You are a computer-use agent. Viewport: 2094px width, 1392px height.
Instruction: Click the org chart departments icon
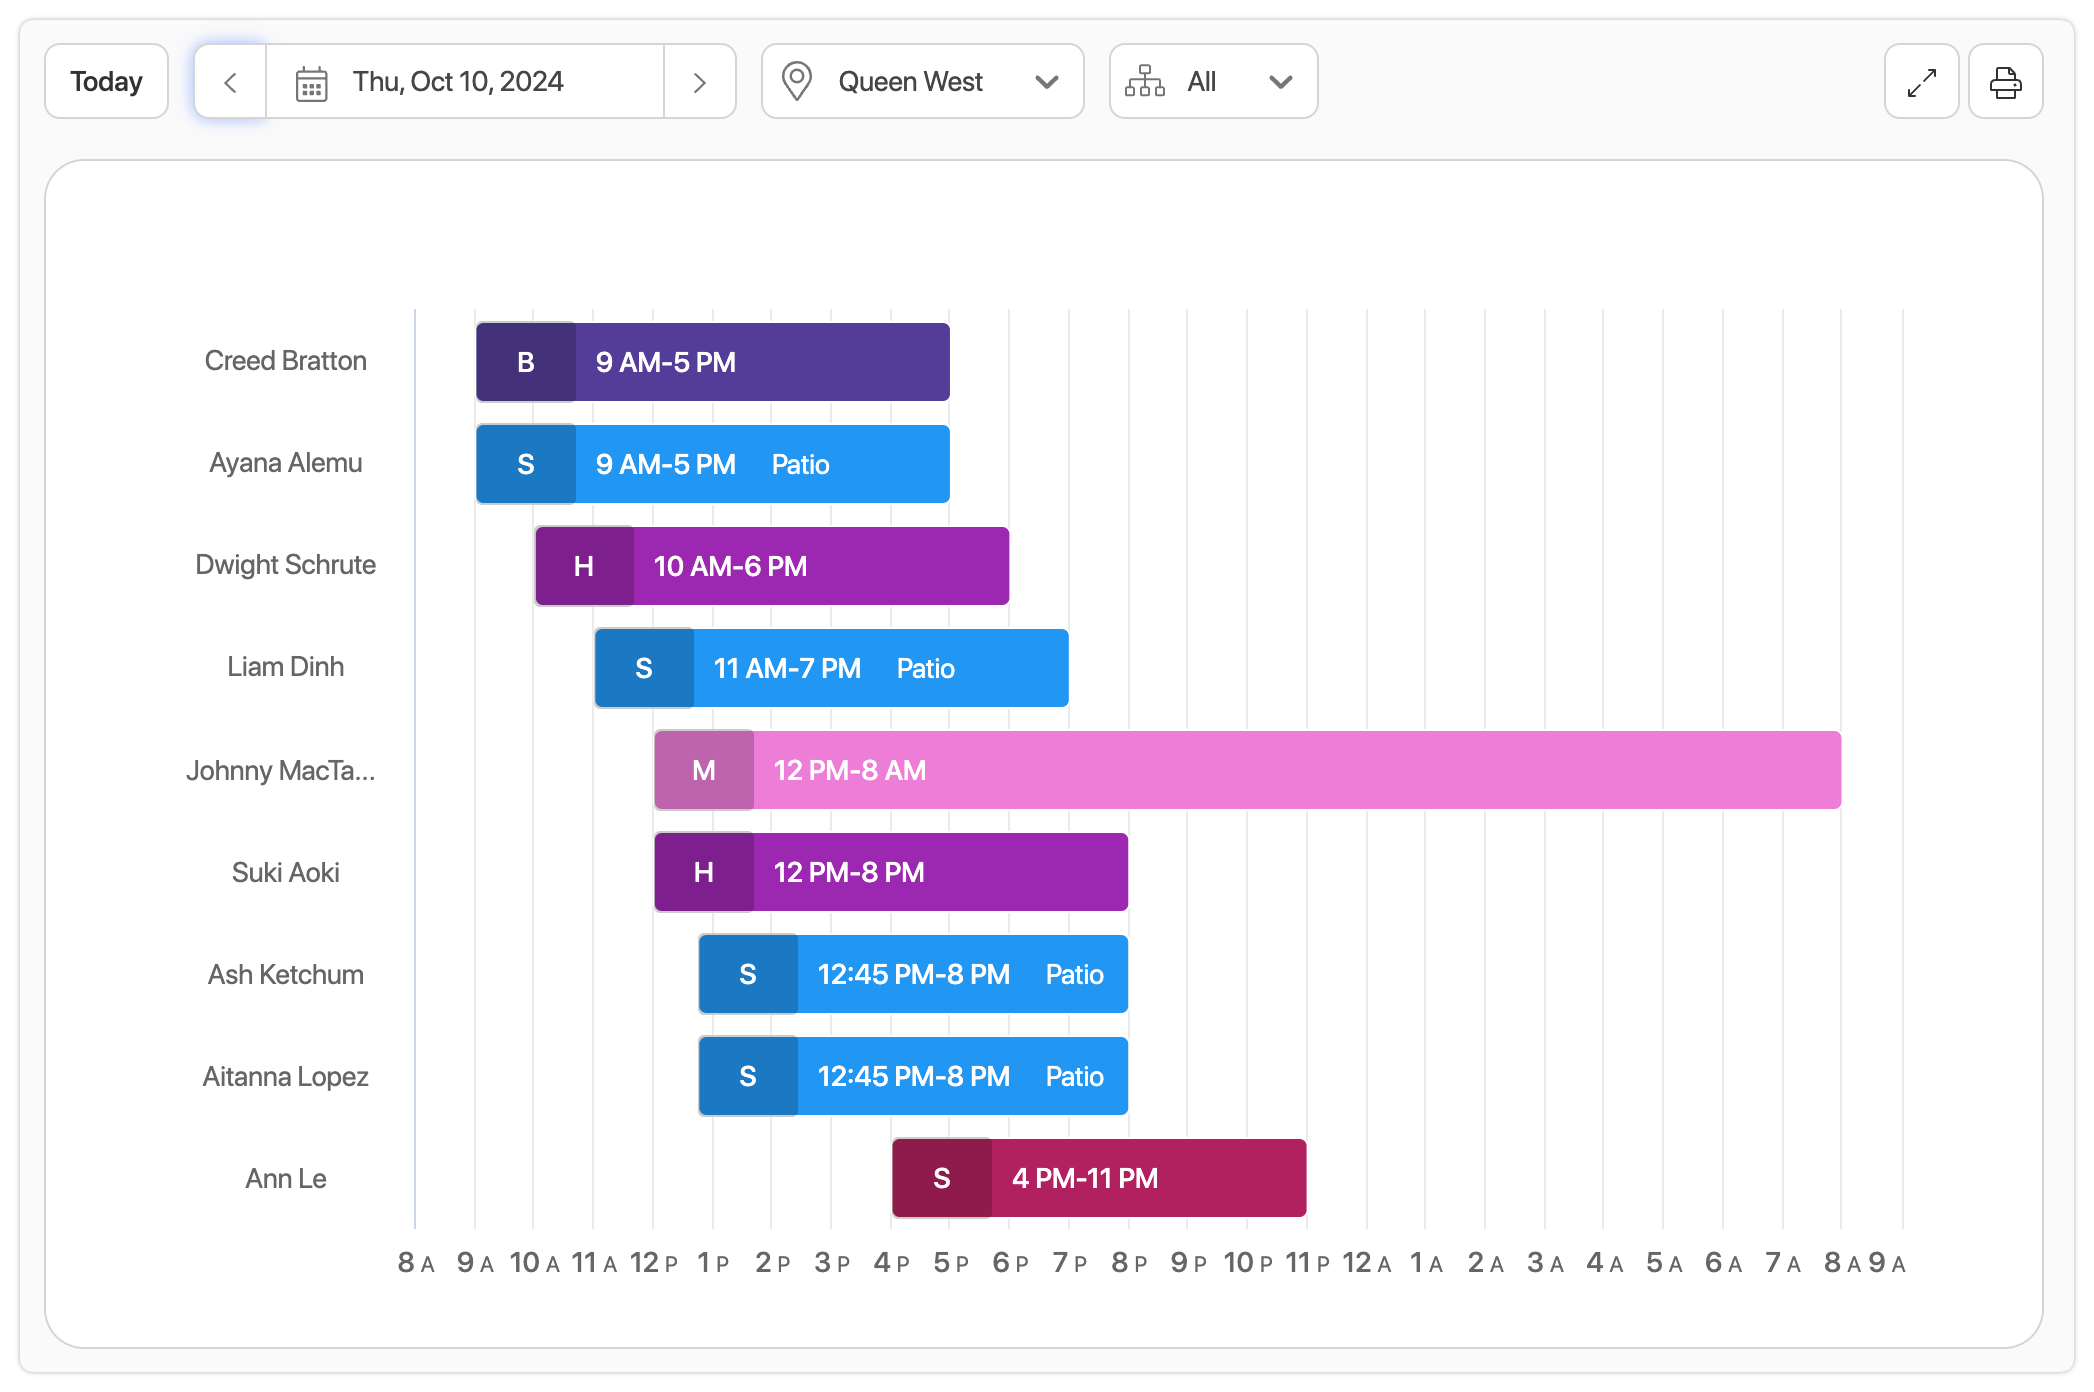coord(1144,82)
